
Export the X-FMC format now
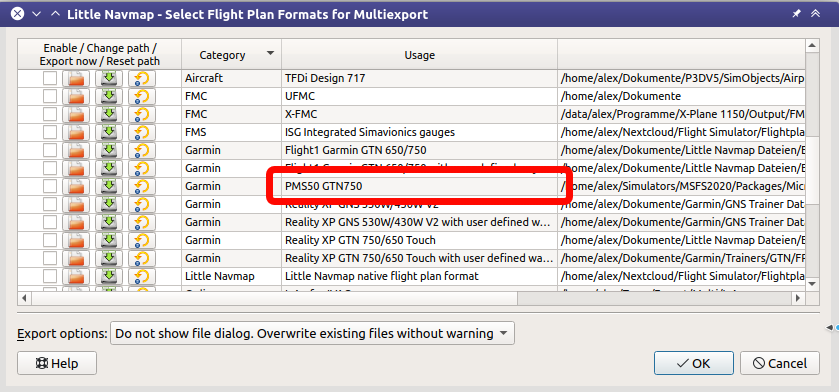pos(109,114)
